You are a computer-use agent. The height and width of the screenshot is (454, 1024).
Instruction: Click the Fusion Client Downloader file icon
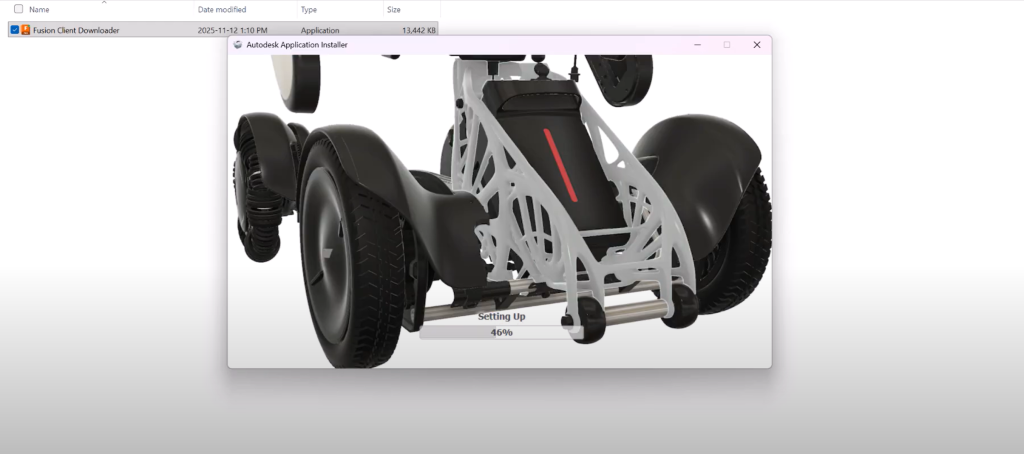pos(26,30)
